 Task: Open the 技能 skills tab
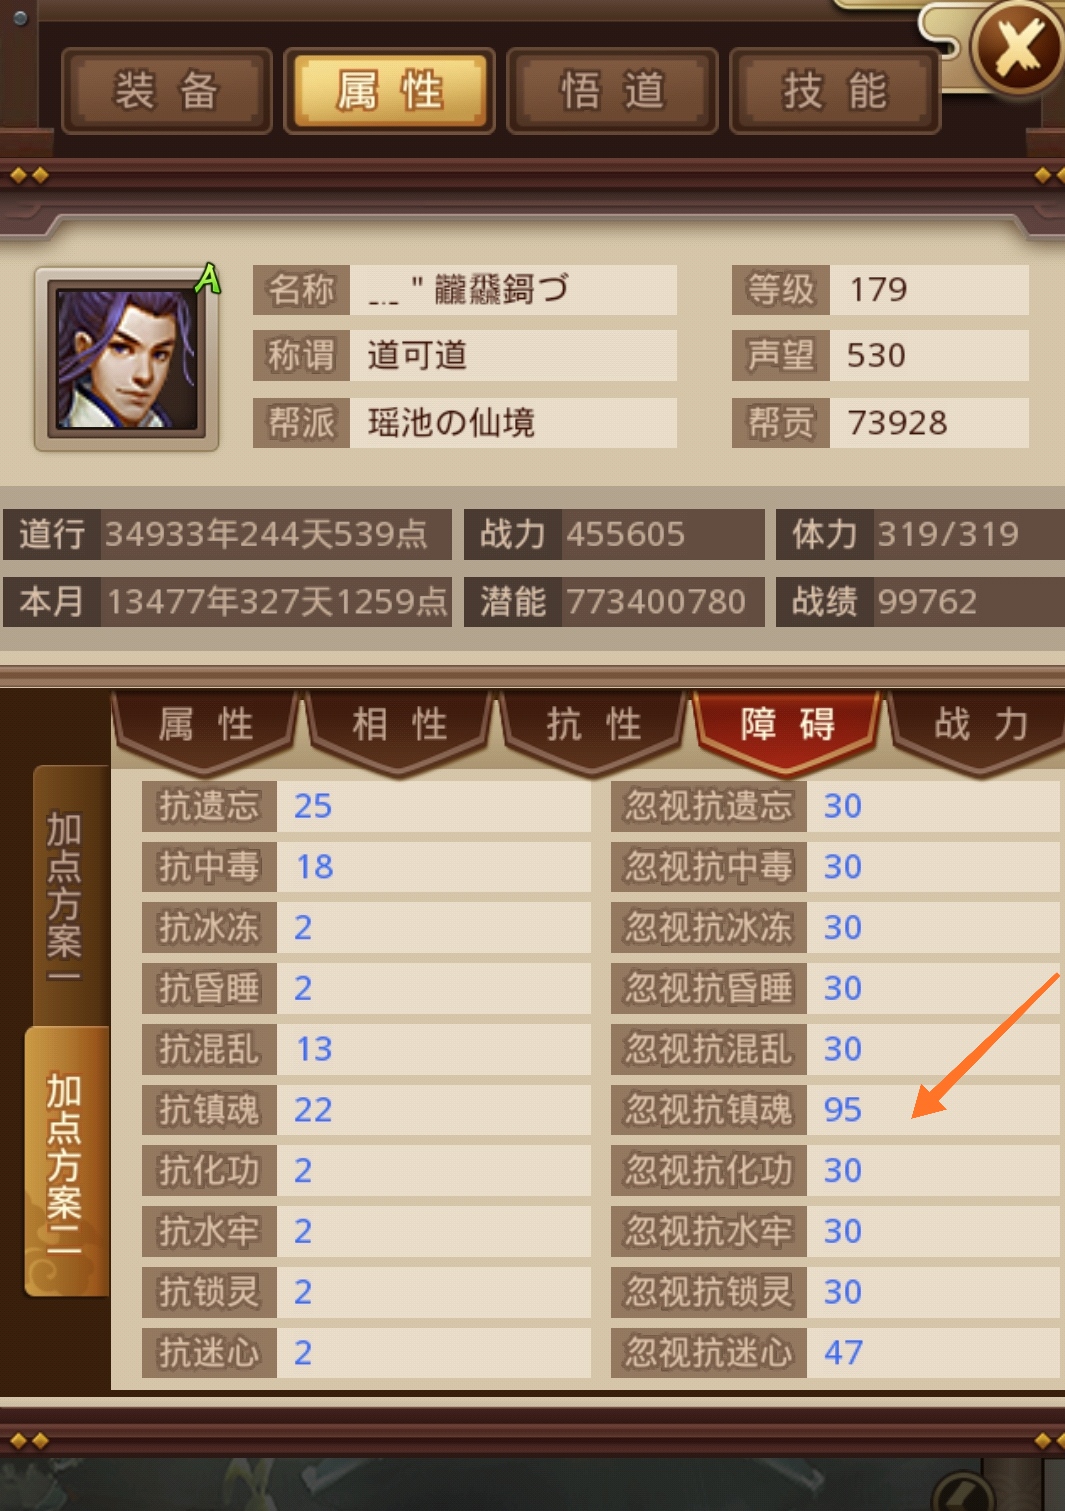[x=835, y=91]
